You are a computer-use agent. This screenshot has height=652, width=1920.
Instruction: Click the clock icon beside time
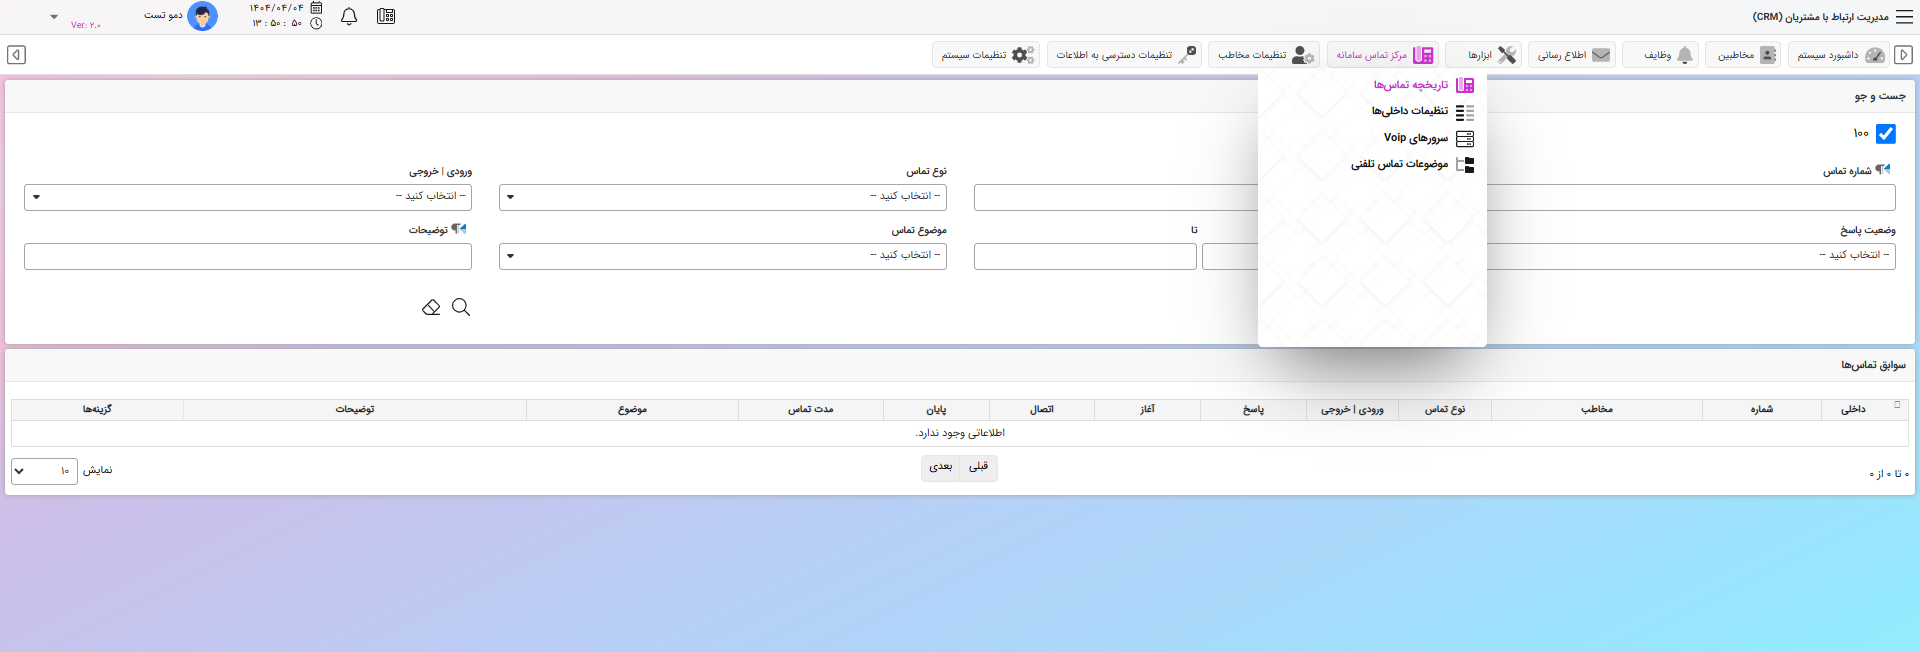point(316,23)
